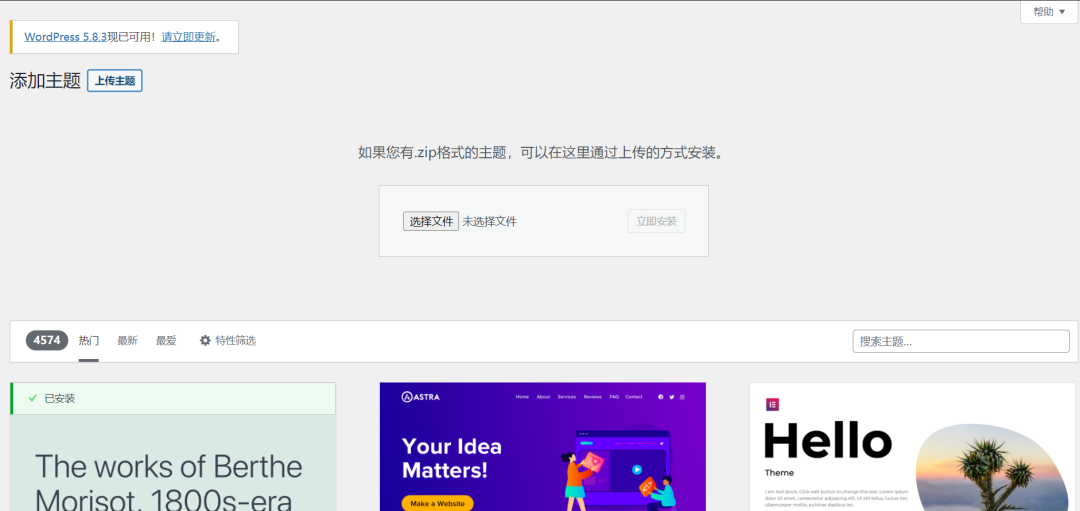1080x511 pixels.
Task: Click the Facebook icon in Astra preview
Action: click(x=661, y=397)
